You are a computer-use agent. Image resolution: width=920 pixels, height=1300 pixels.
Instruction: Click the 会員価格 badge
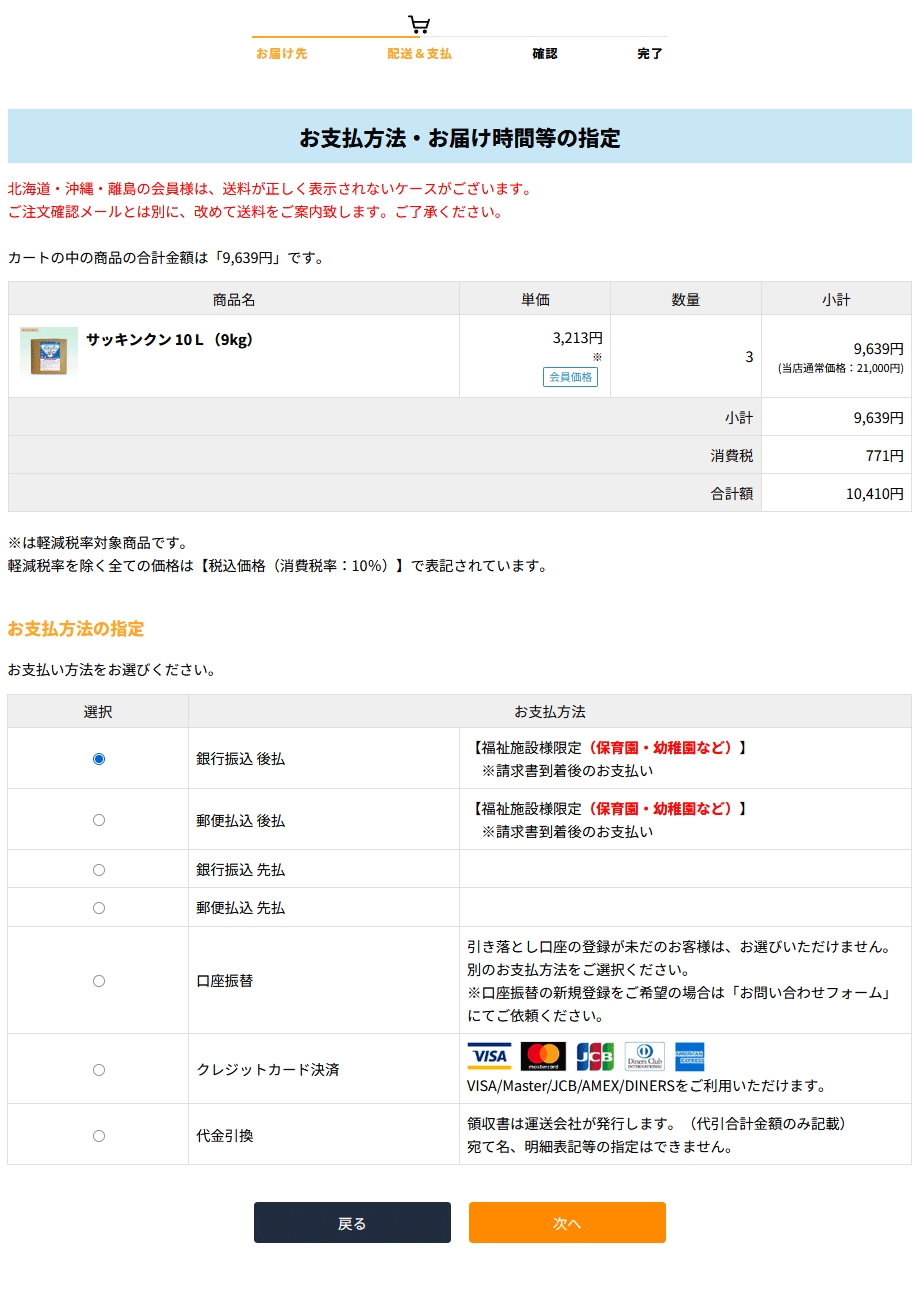click(571, 377)
